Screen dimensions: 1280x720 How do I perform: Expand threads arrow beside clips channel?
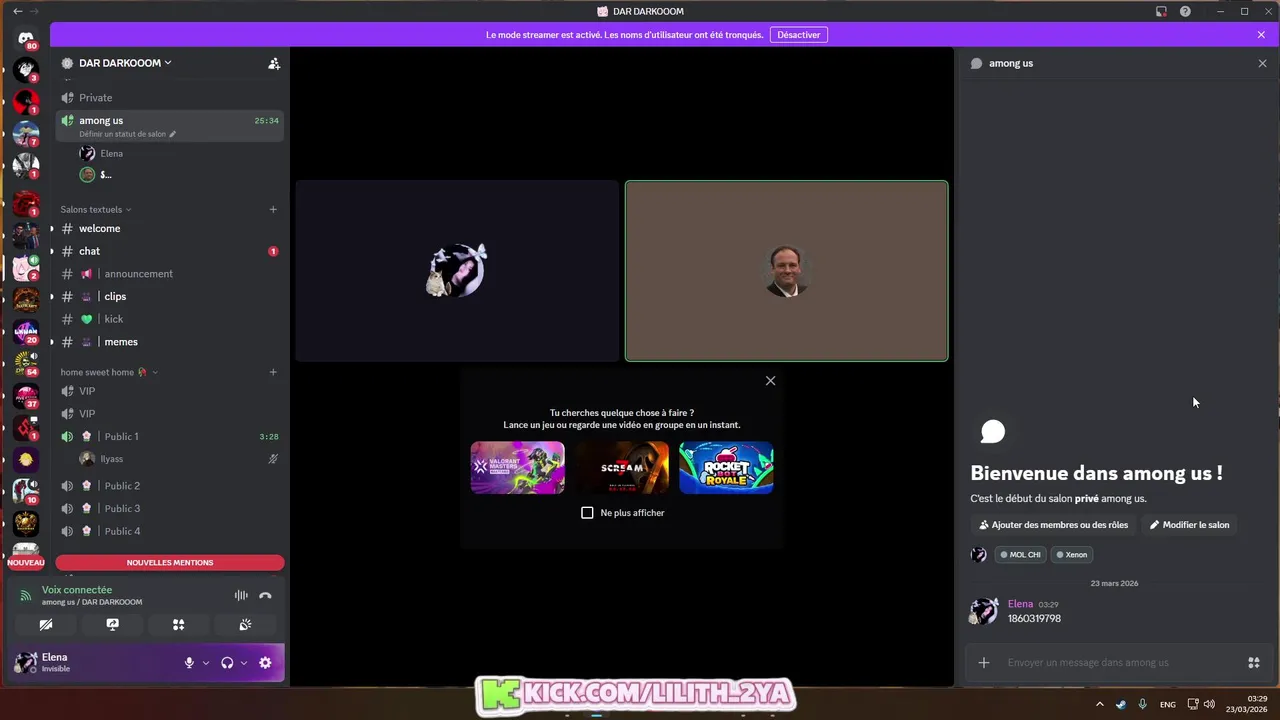coord(52,296)
